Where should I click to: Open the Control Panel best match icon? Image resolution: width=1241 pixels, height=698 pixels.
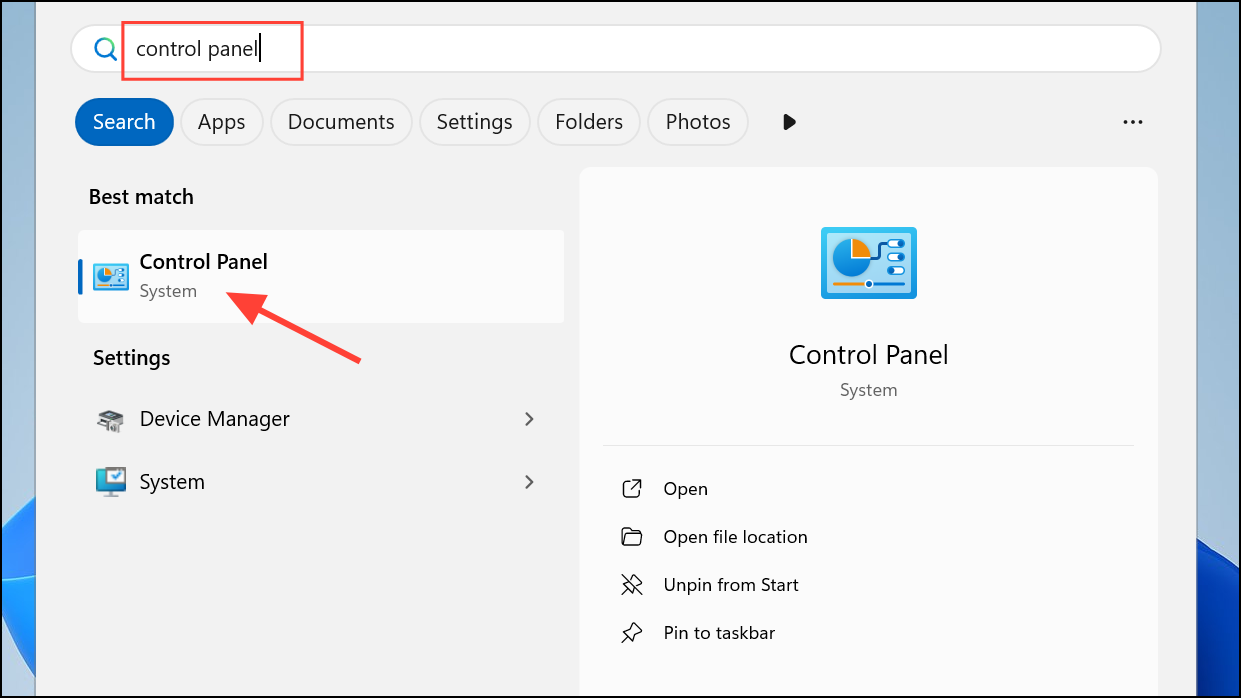pos(110,277)
